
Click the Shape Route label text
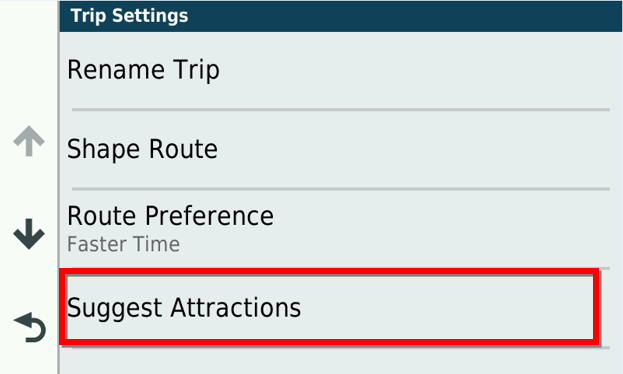pyautogui.click(x=142, y=149)
